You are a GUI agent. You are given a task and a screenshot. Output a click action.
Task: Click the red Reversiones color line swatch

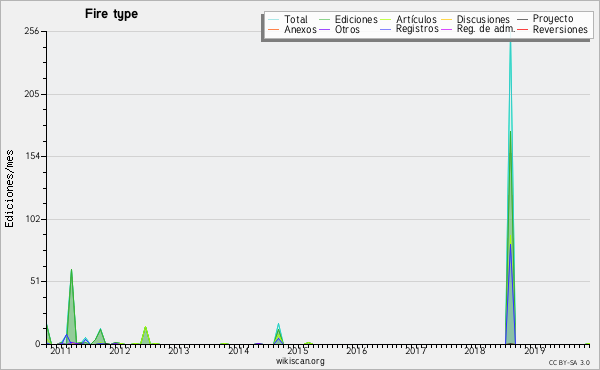point(522,29)
